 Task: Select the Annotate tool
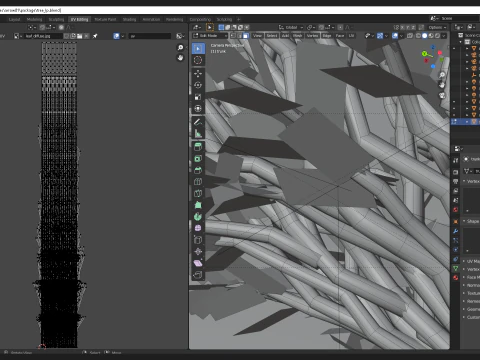click(198, 122)
